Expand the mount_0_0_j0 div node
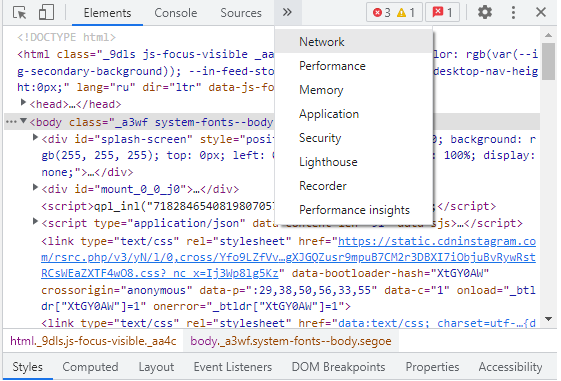The width and height of the screenshot is (561, 381). pos(35,187)
